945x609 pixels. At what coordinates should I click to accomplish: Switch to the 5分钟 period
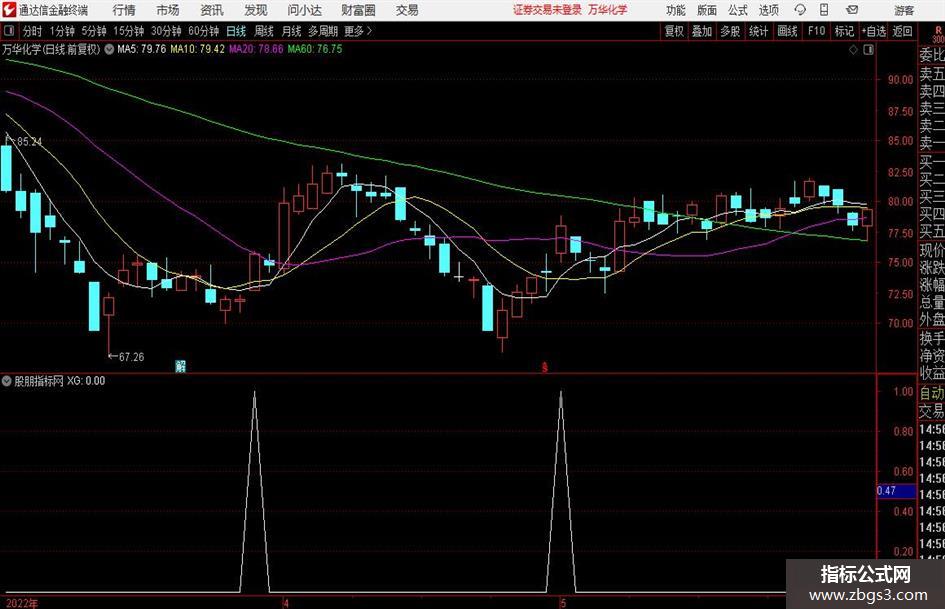pos(94,31)
